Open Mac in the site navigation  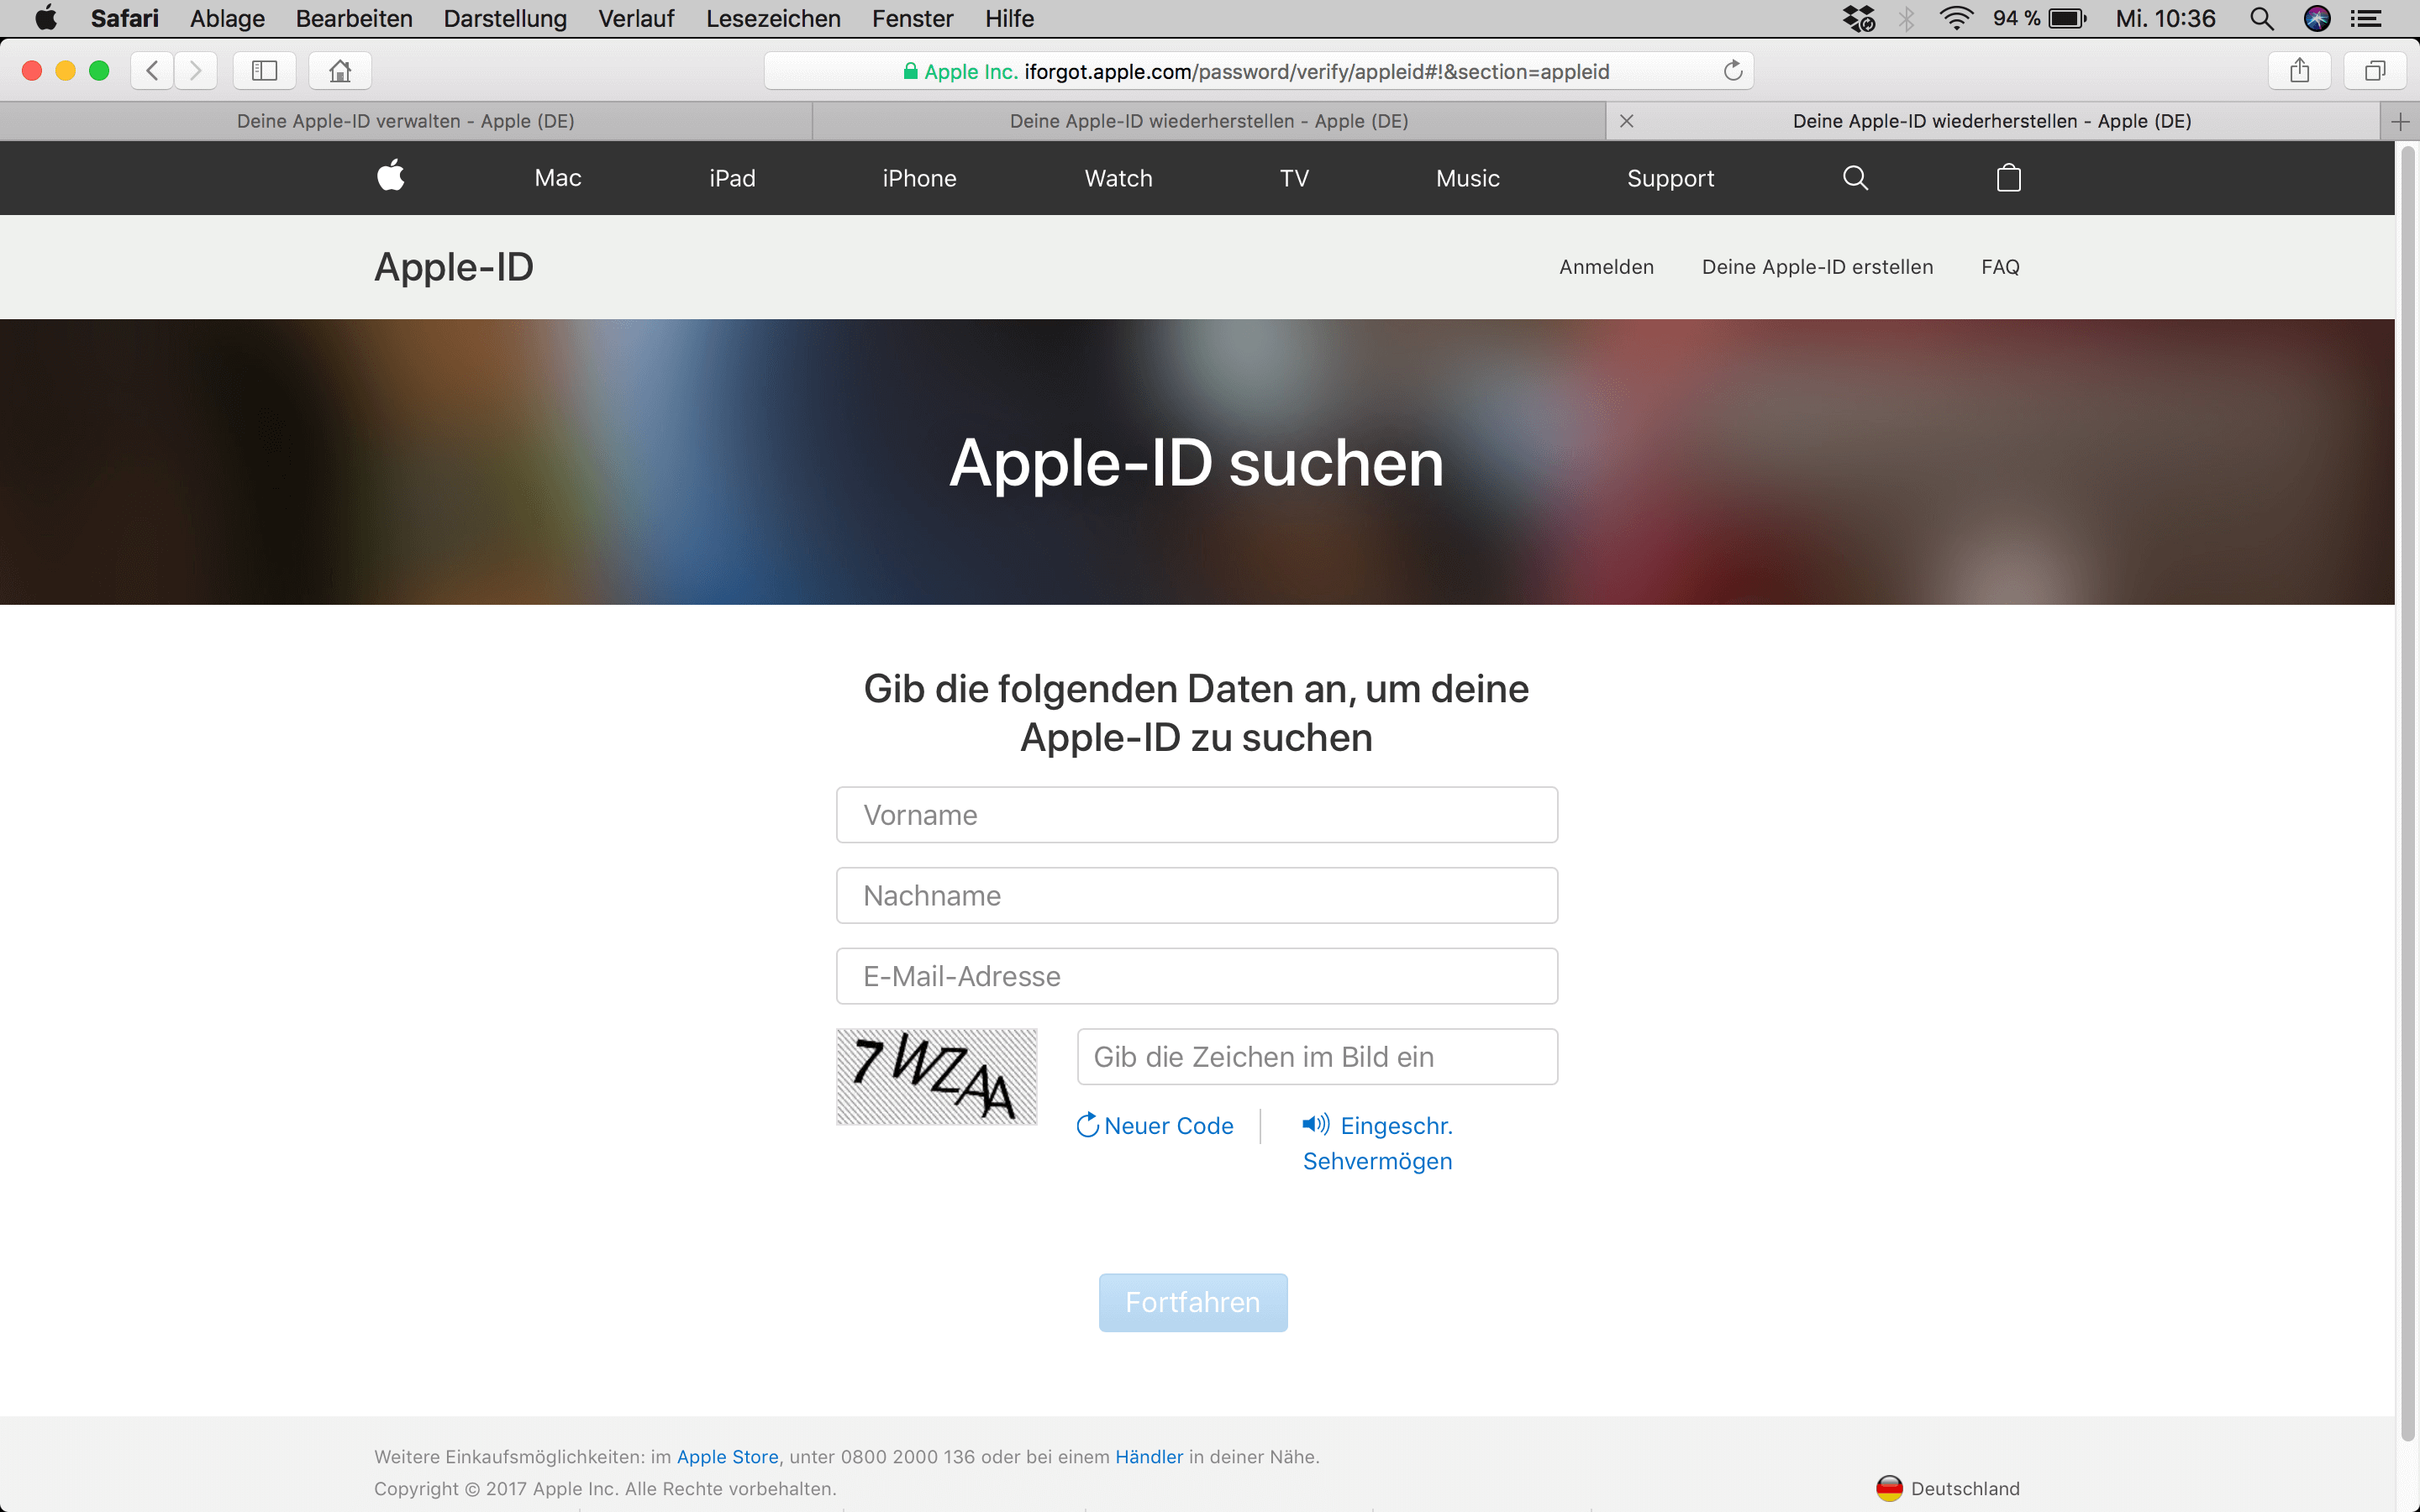[558, 178]
